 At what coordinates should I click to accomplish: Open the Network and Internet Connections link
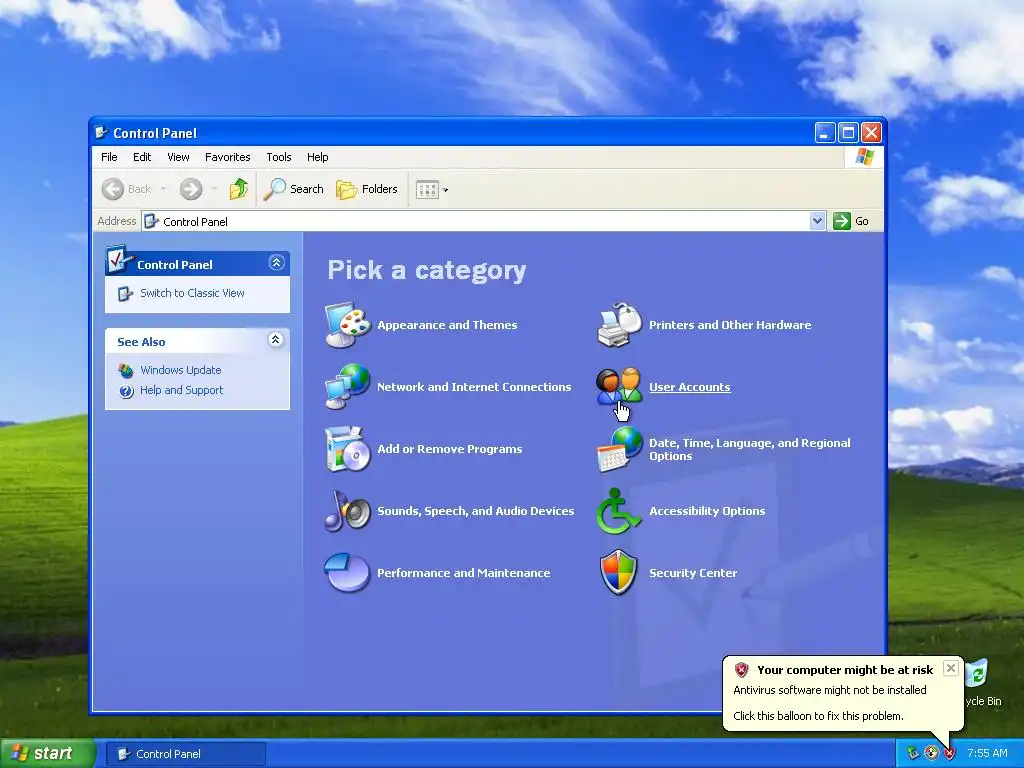(474, 387)
